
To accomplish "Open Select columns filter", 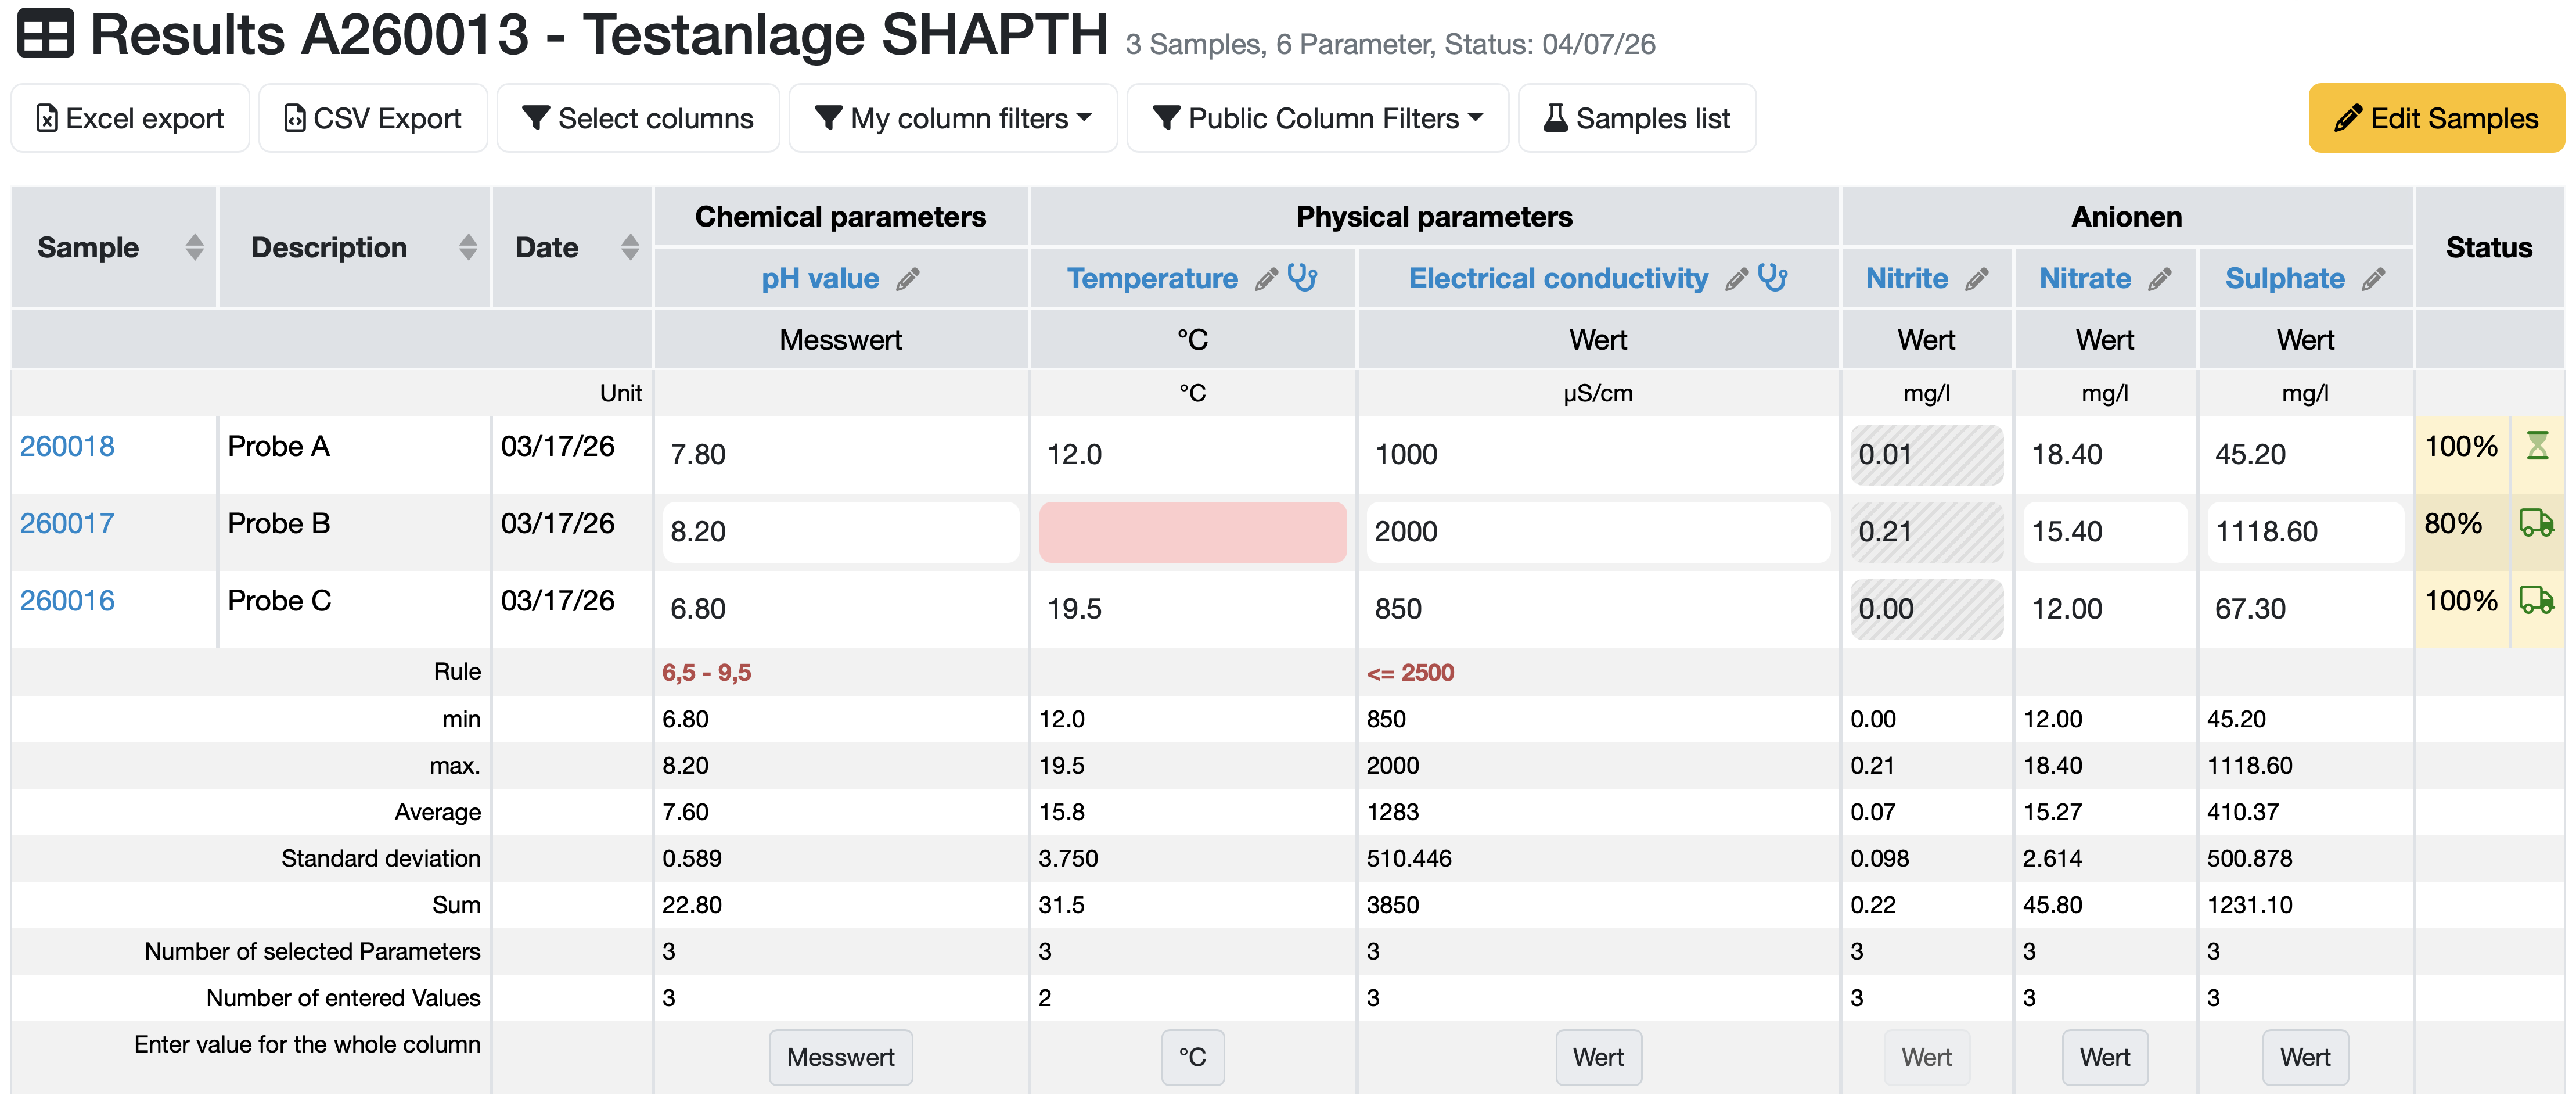I will (x=638, y=118).
